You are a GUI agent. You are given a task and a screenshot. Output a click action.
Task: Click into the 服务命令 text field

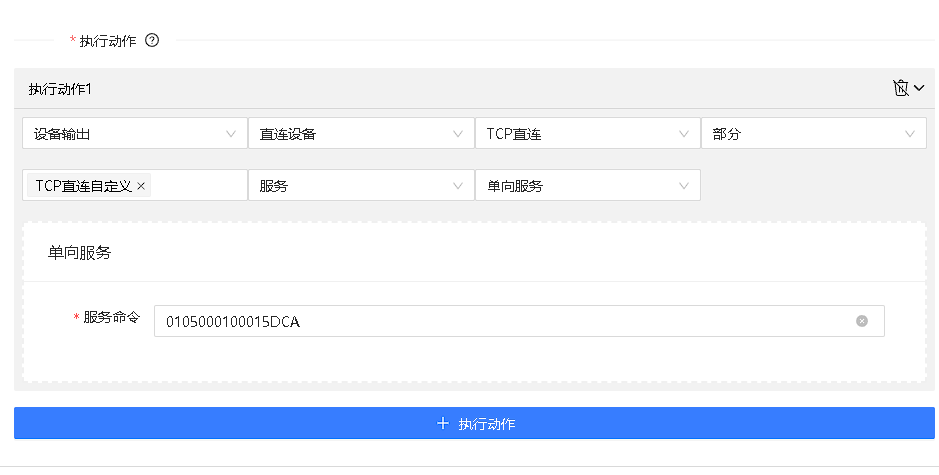[500, 321]
